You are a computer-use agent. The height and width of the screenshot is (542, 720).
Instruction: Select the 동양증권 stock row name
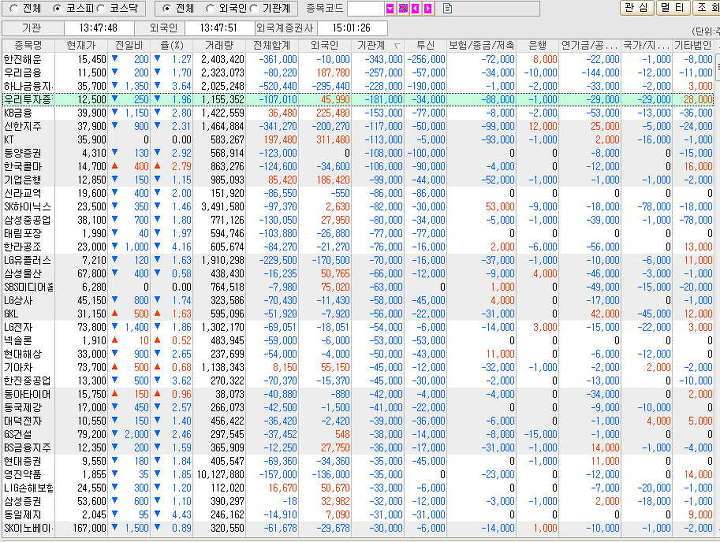[22, 153]
